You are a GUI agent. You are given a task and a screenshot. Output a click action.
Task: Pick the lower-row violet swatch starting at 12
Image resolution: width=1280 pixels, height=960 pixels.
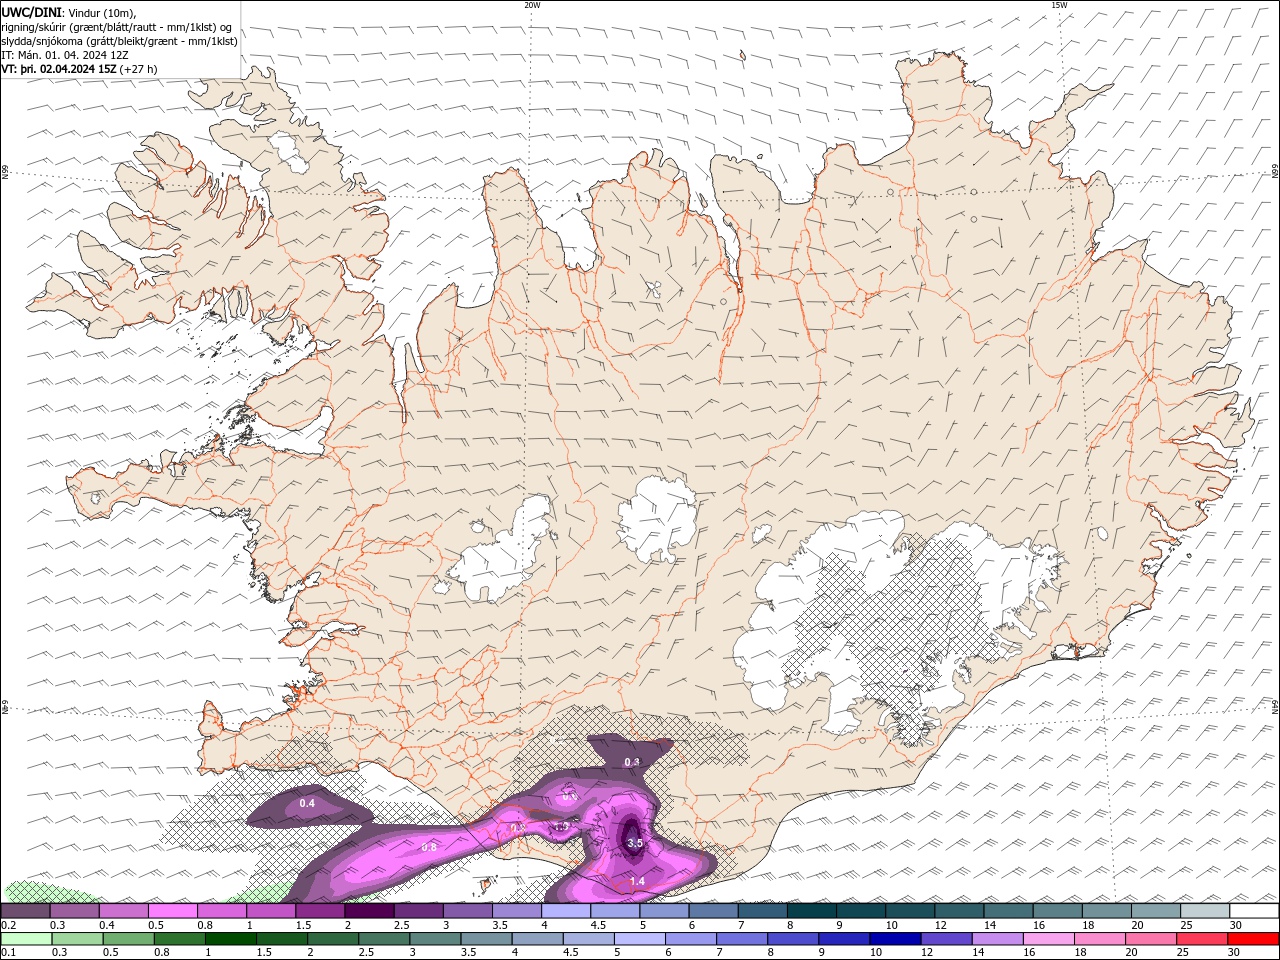point(946,939)
